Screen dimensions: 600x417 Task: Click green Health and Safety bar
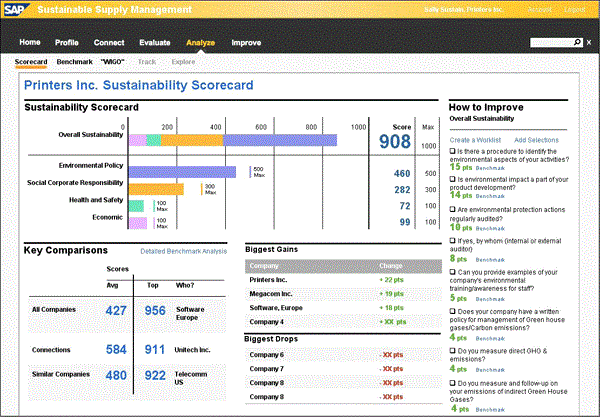136,206
